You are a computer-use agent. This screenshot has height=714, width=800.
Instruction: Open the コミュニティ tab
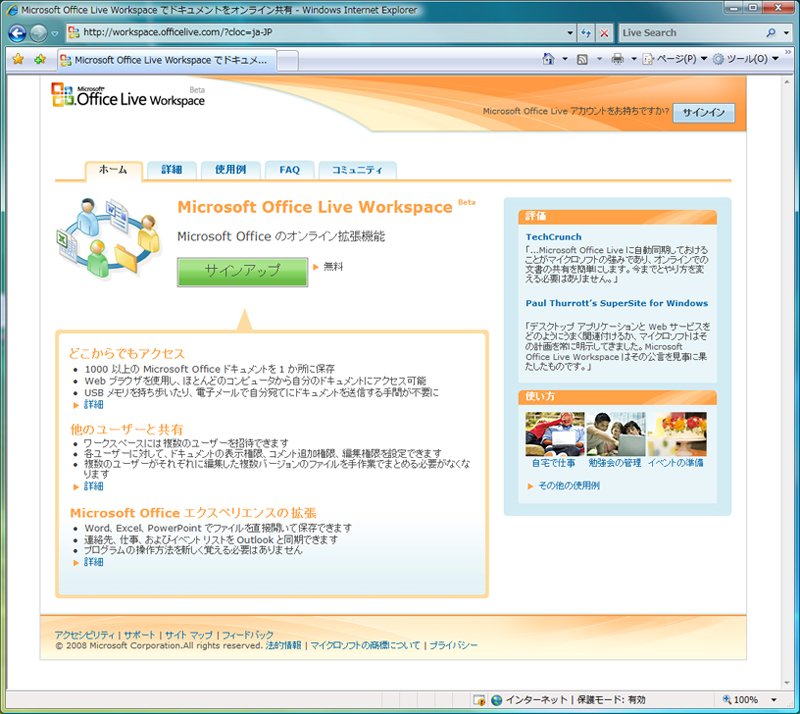pos(357,170)
